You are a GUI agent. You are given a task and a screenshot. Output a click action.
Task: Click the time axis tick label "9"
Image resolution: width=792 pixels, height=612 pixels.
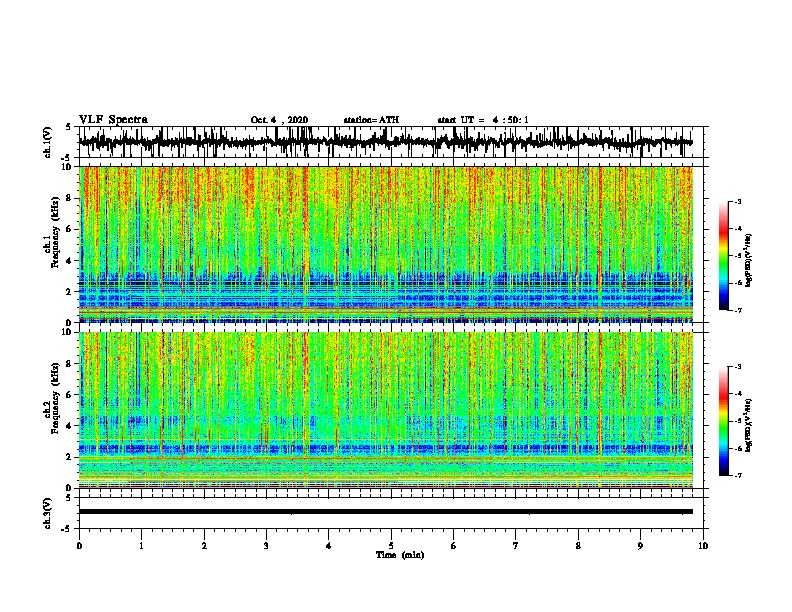[640, 546]
